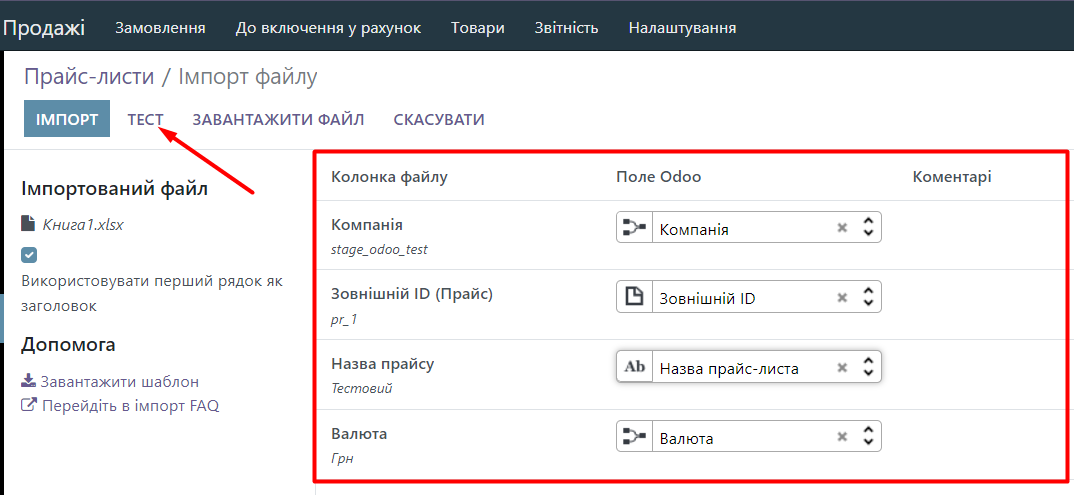Click the ІМПОРТ button
The height and width of the screenshot is (495, 1074).
point(67,120)
